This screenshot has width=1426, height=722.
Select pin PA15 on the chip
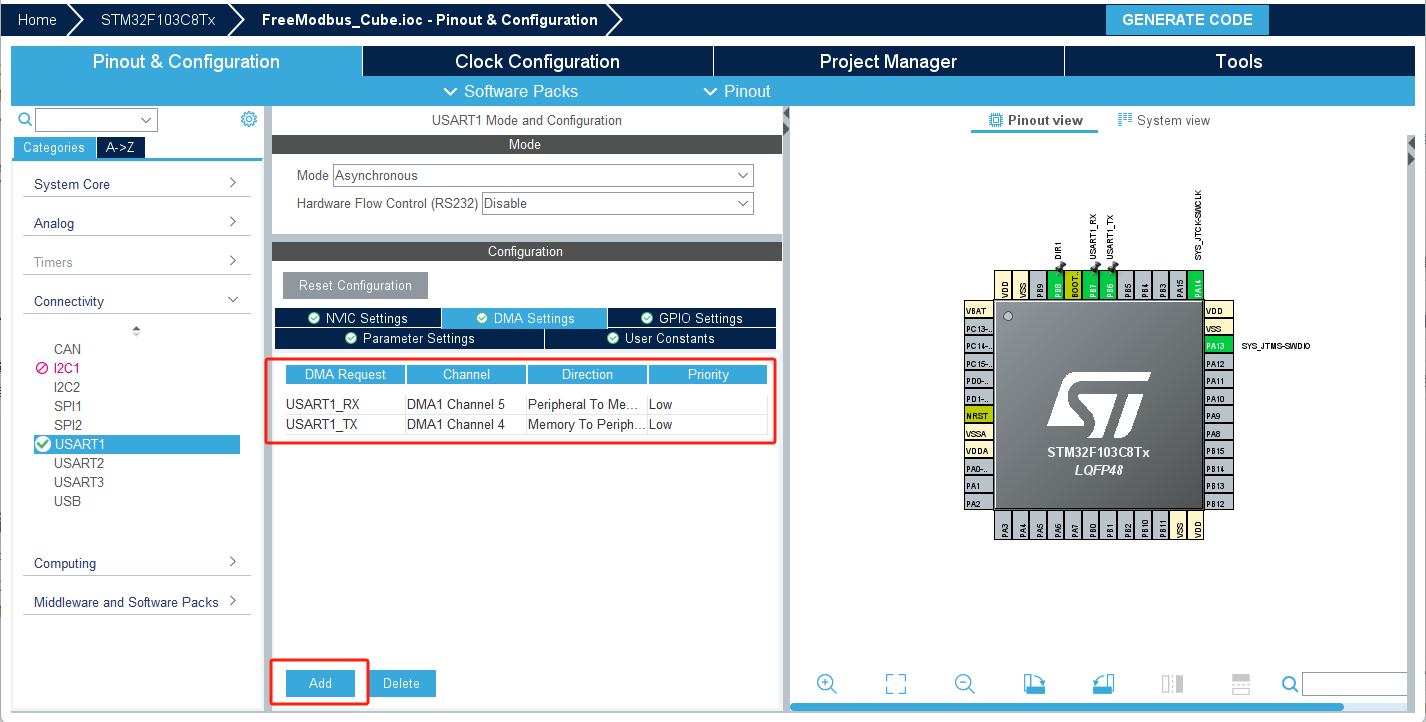(x=1178, y=285)
